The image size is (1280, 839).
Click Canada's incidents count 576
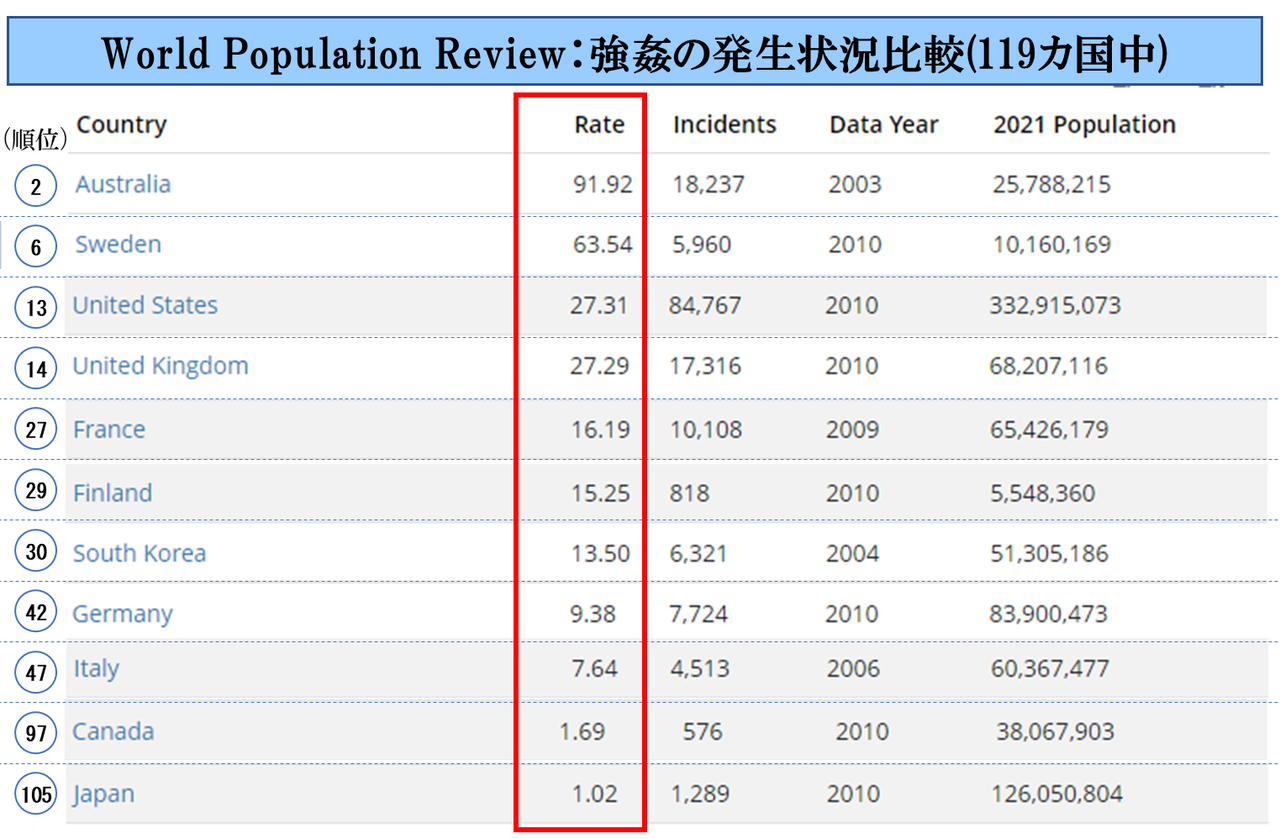tap(702, 731)
